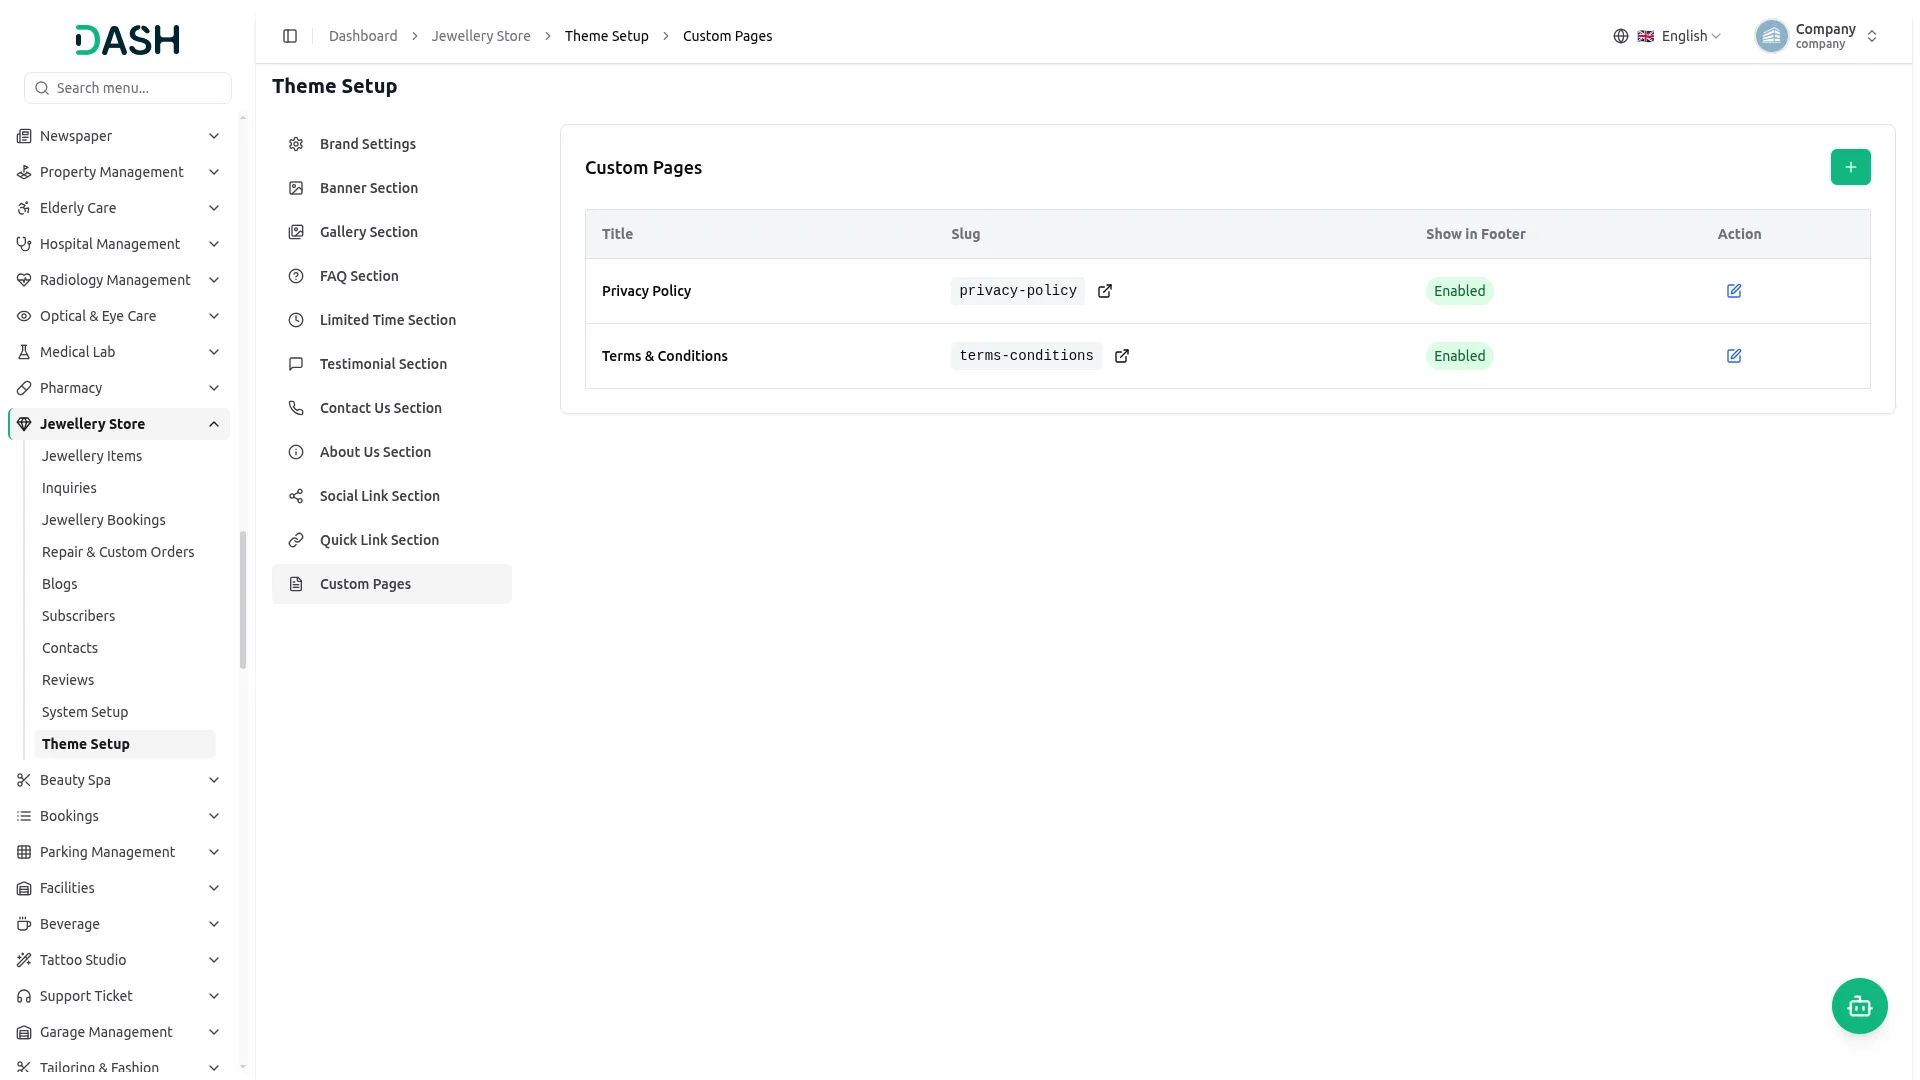The height and width of the screenshot is (1080, 1920).
Task: Open terms-conditions slug external link icon
Action: tap(1122, 356)
